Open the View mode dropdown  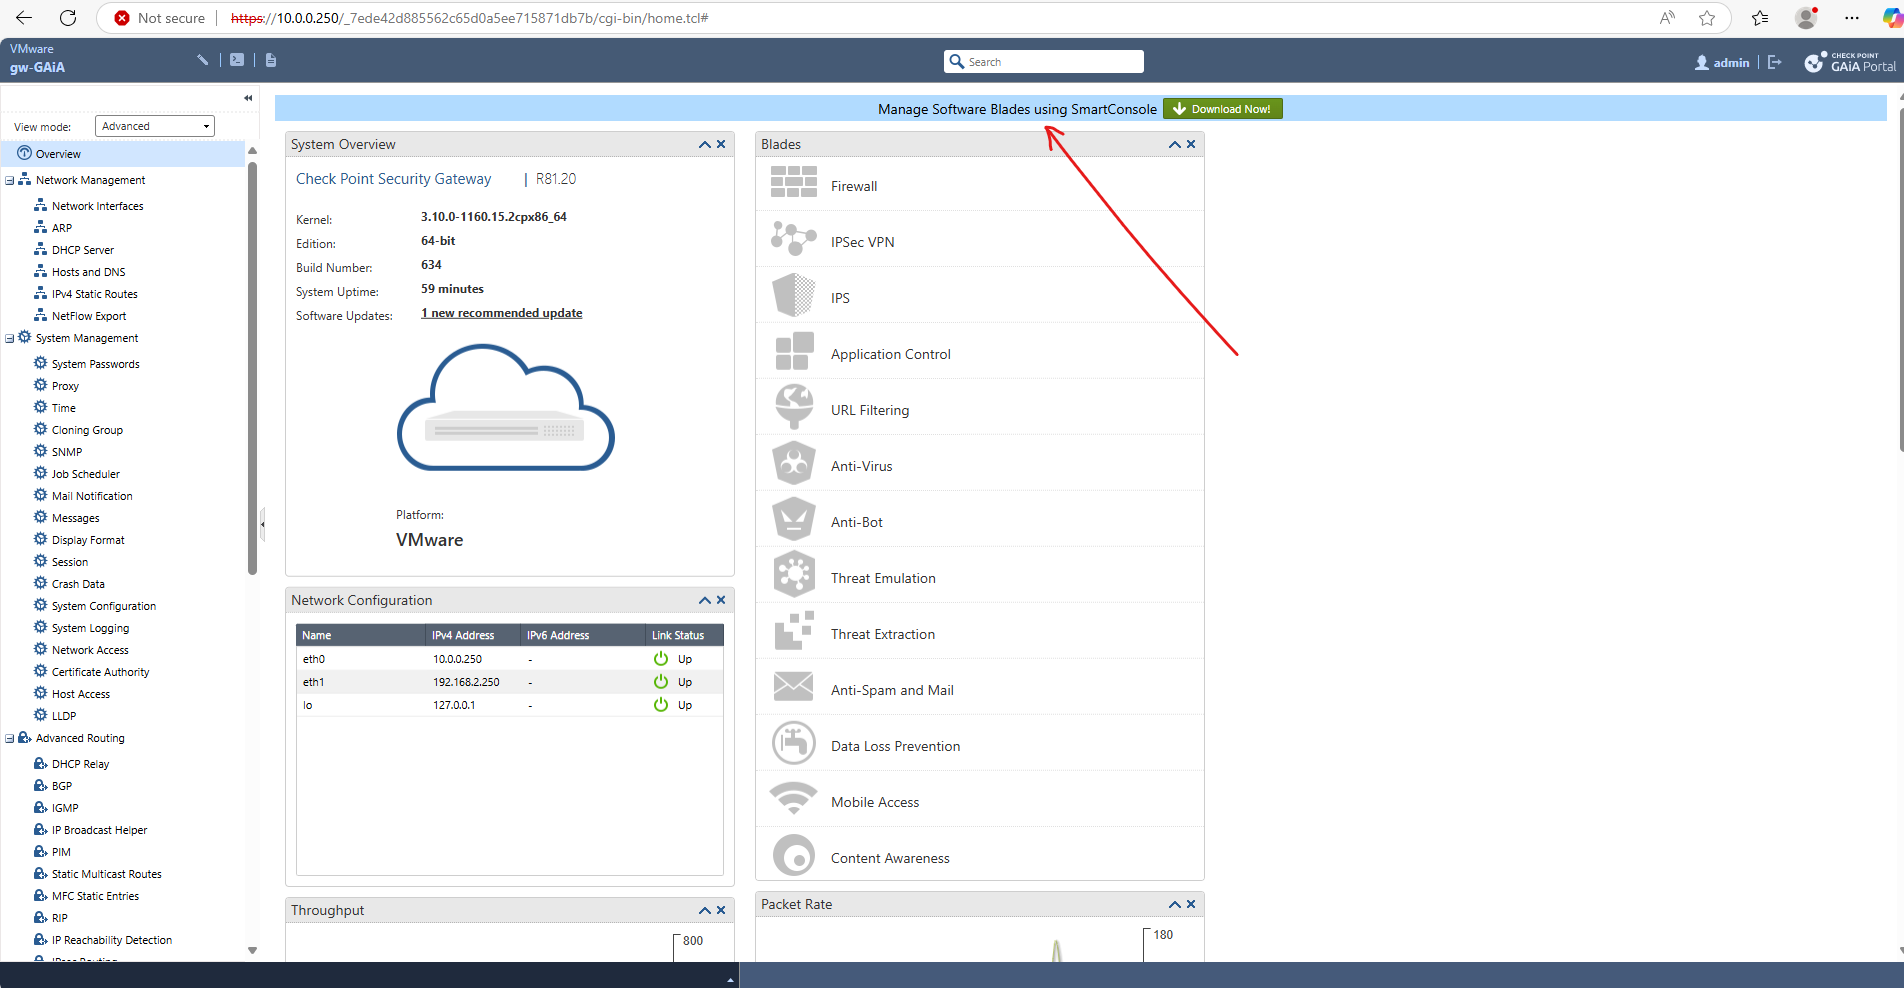pyautogui.click(x=155, y=126)
